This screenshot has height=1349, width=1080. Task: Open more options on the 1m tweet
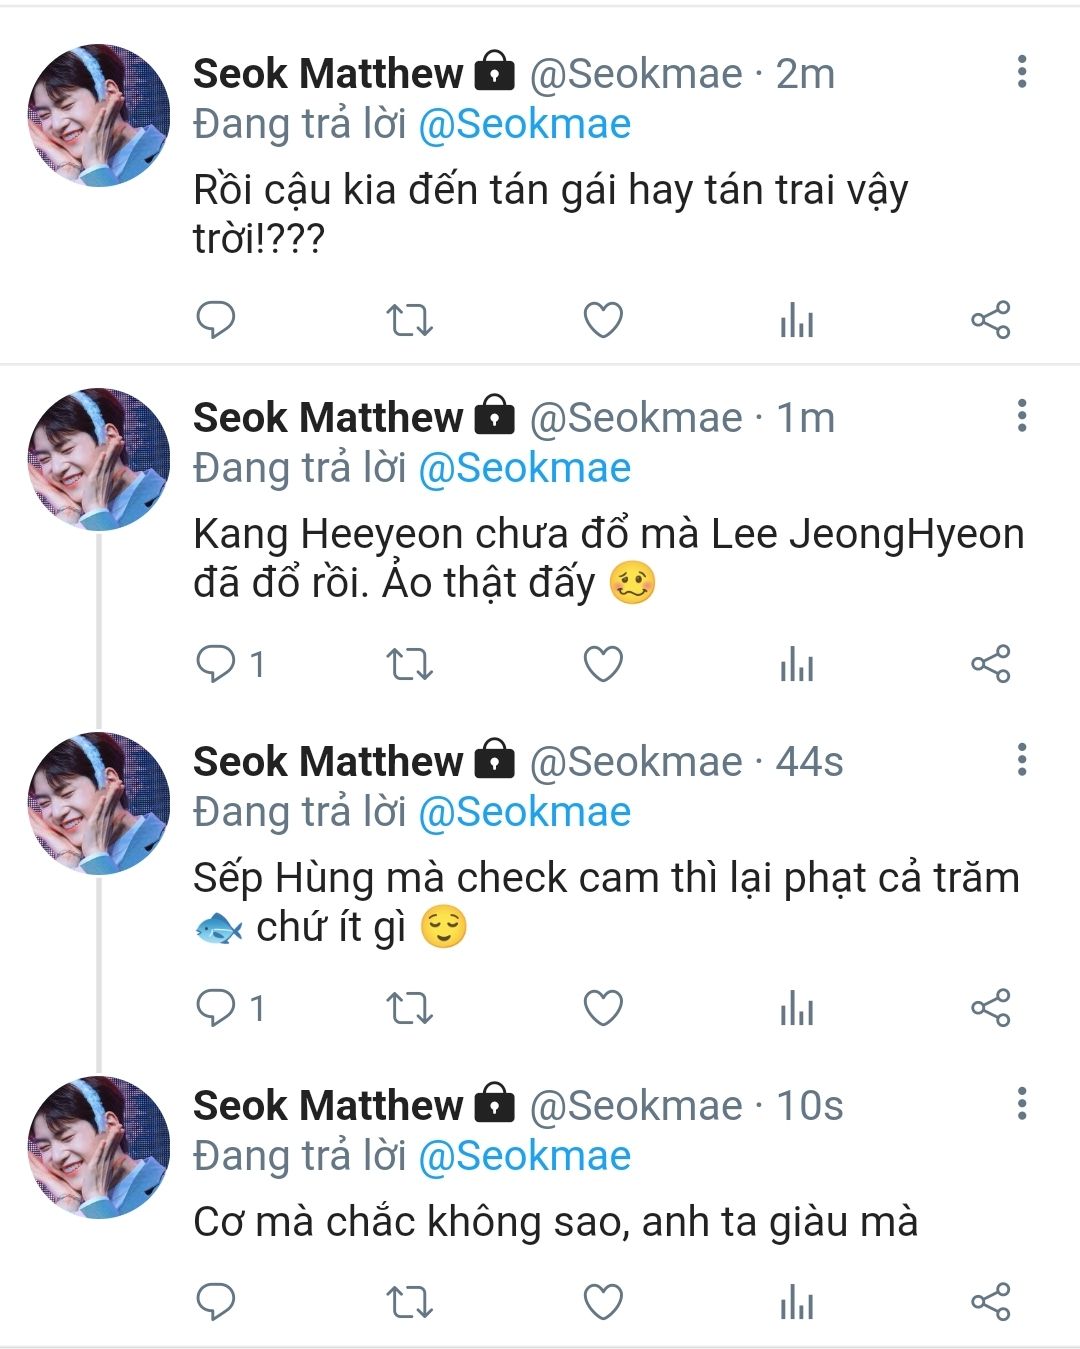click(1021, 416)
